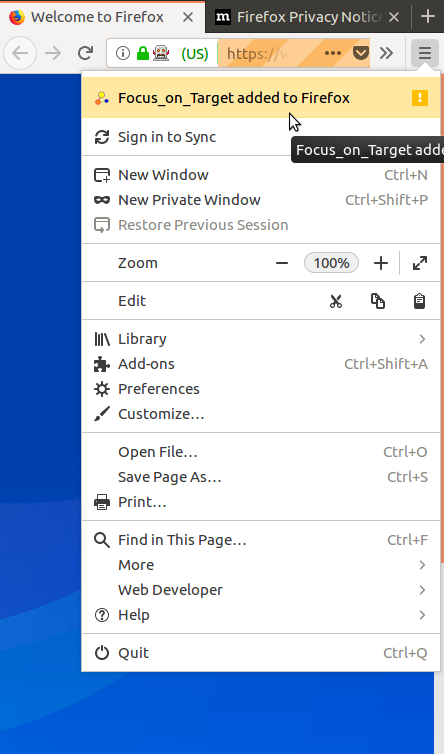The image size is (444, 754).
Task: Zoom out with the minus button
Action: coord(282,263)
